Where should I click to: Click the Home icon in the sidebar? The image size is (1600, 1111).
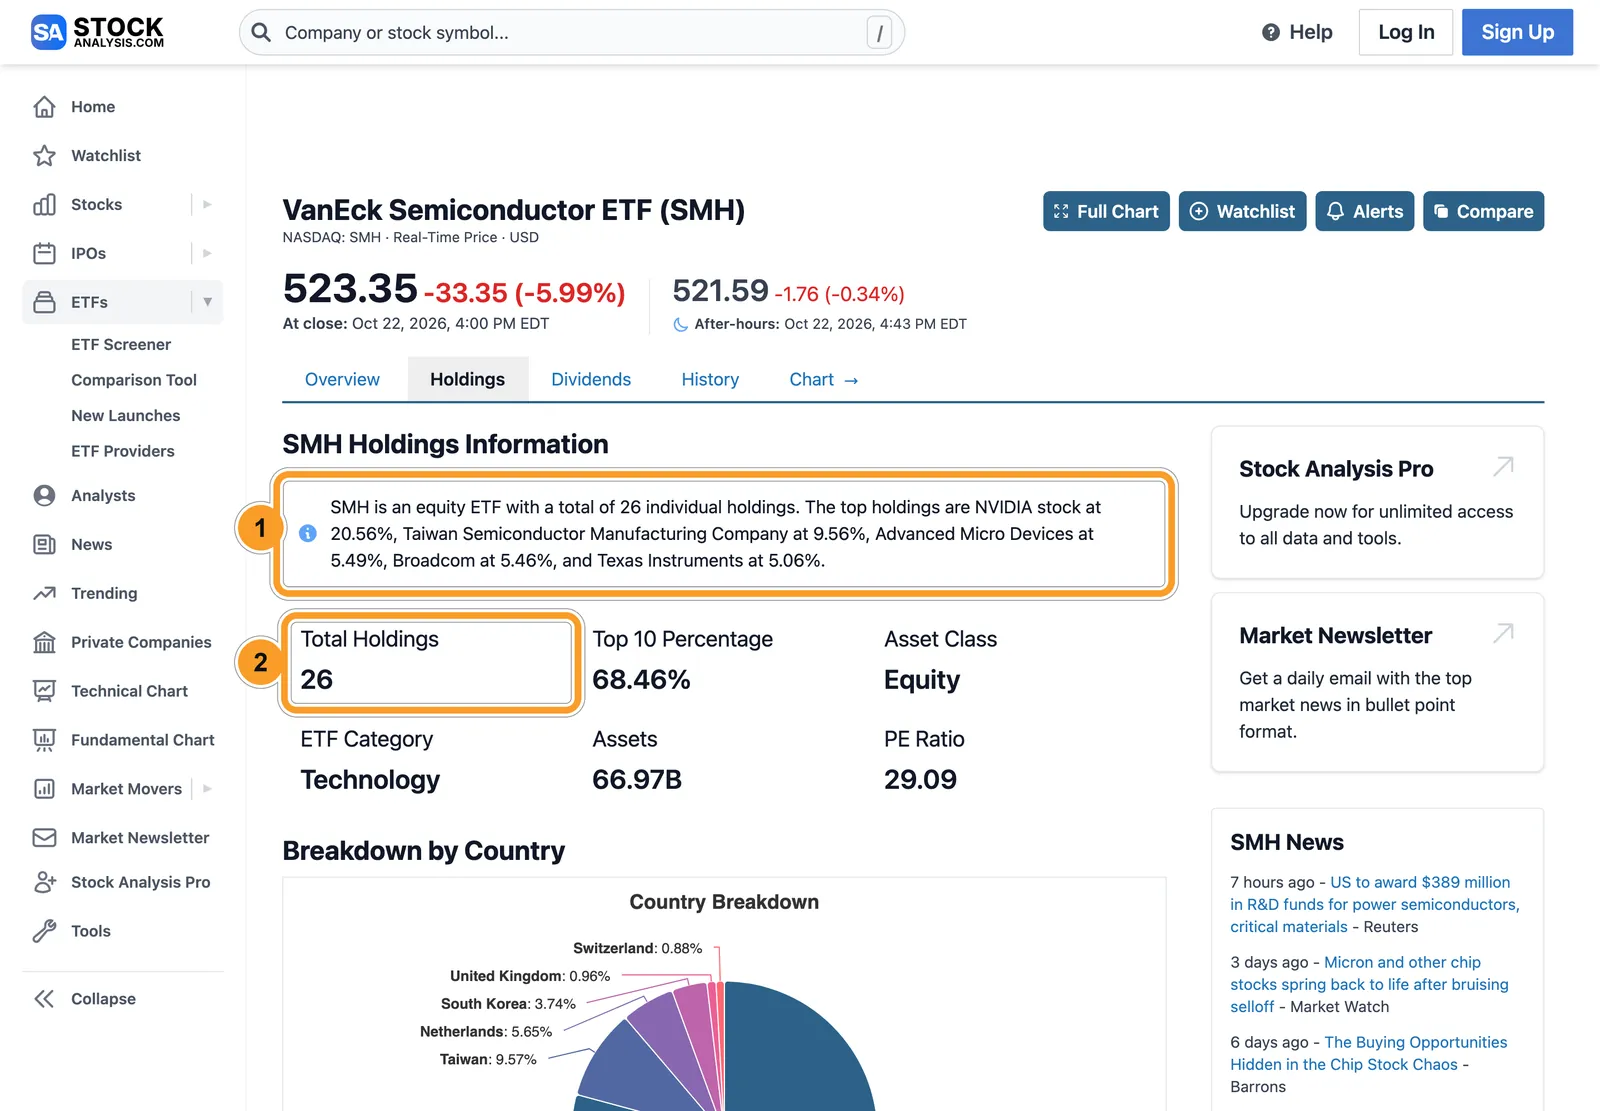pos(44,107)
